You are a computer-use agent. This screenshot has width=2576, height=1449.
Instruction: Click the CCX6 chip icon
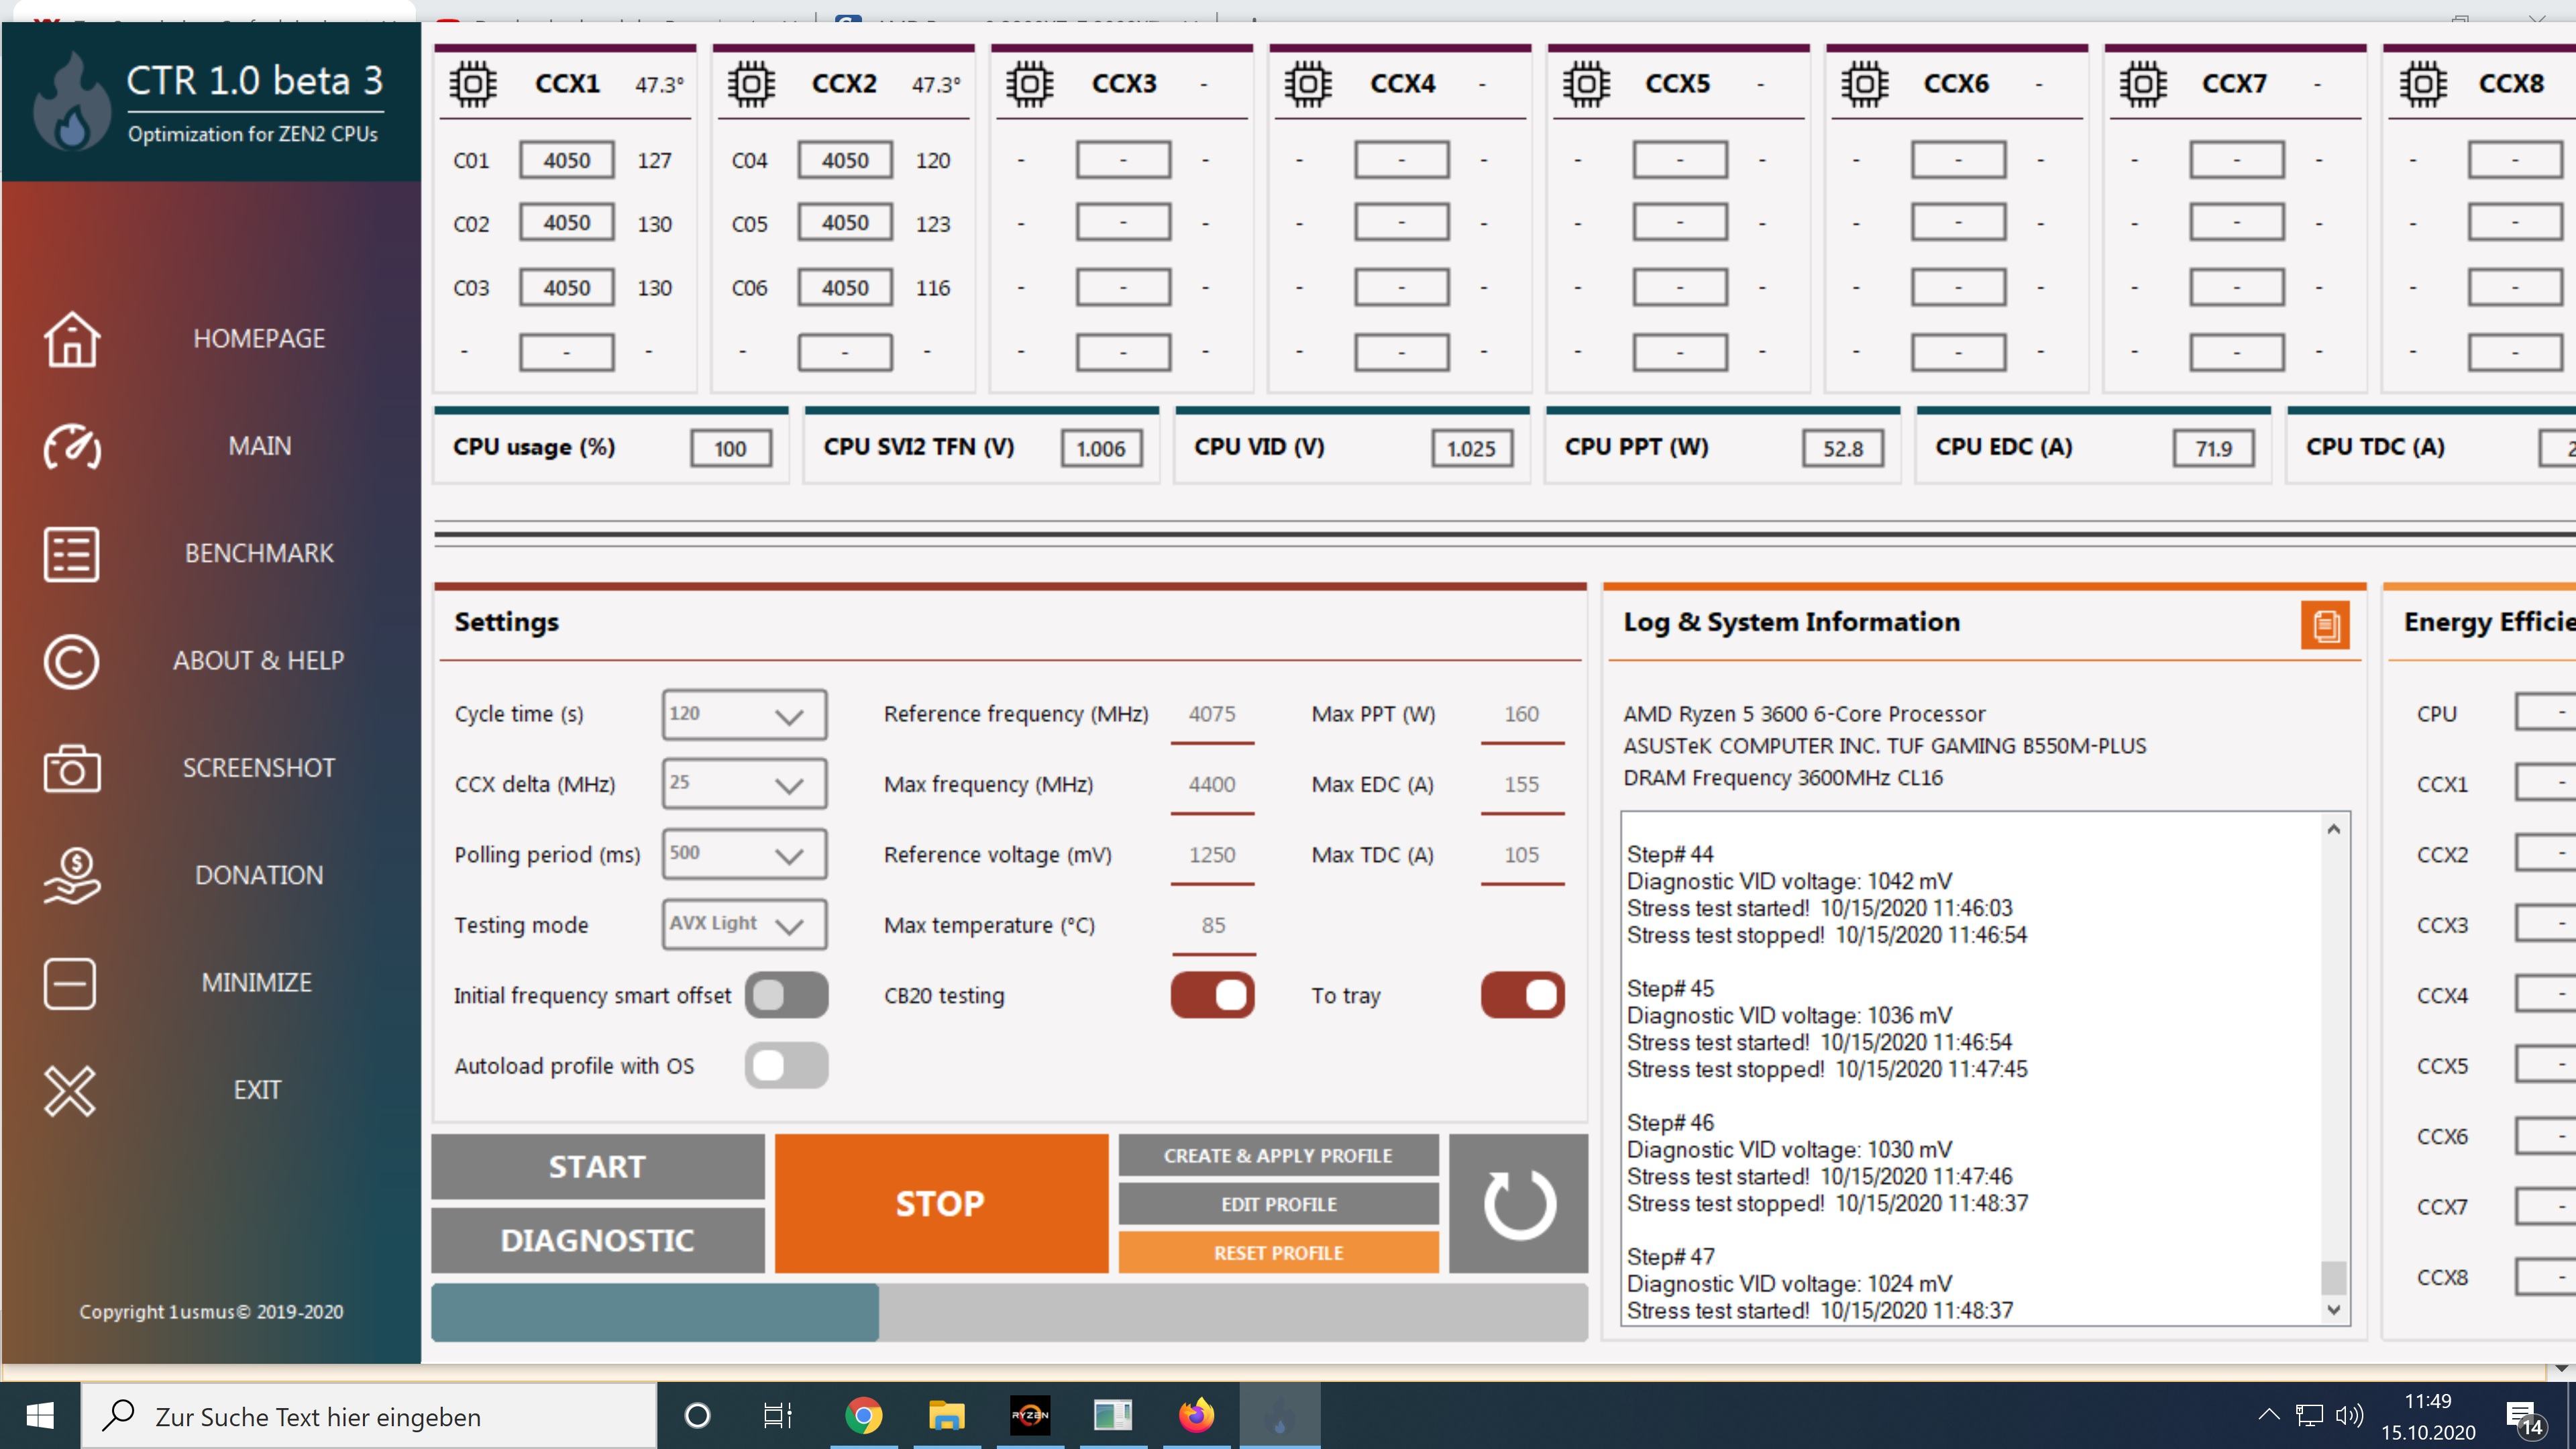click(1864, 84)
